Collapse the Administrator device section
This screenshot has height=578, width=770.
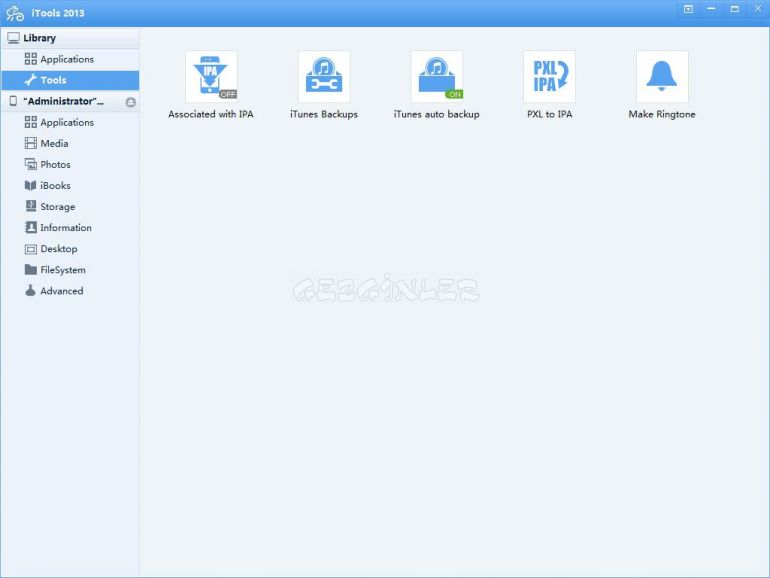click(x=131, y=102)
